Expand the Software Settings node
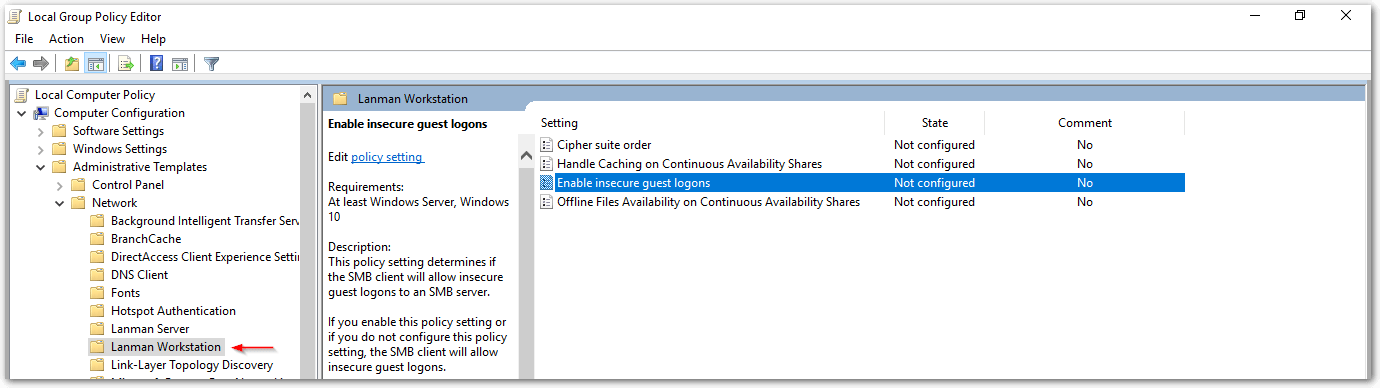 (41, 131)
